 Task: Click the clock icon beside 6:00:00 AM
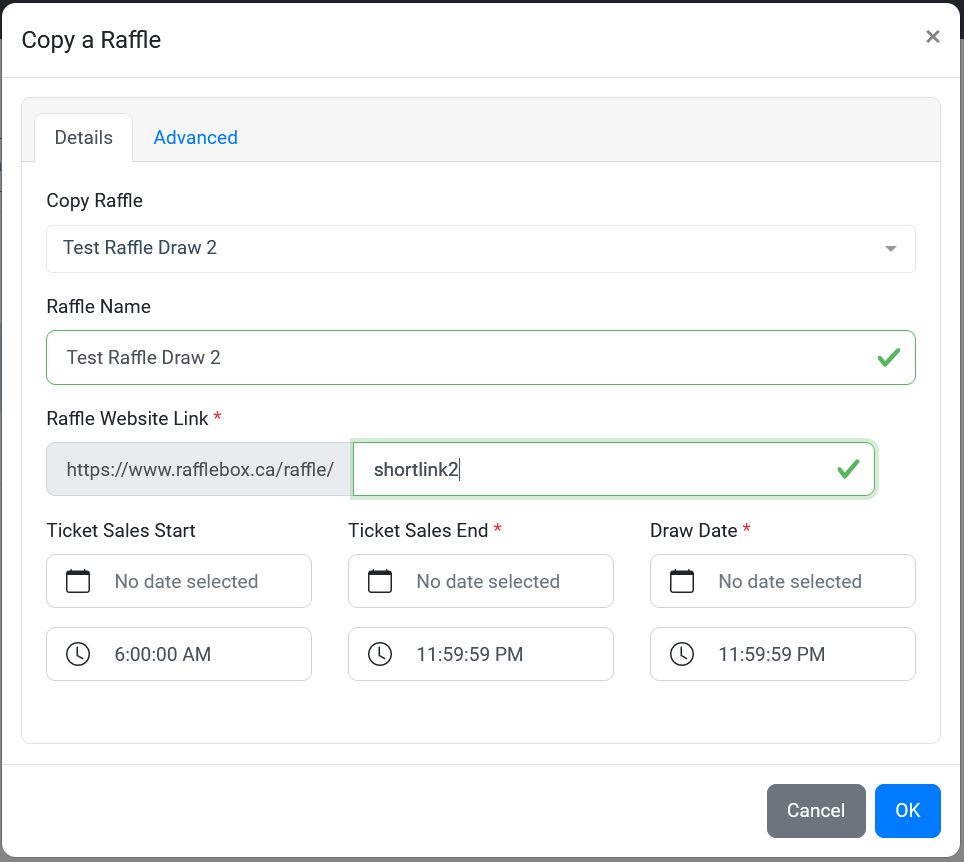click(78, 654)
